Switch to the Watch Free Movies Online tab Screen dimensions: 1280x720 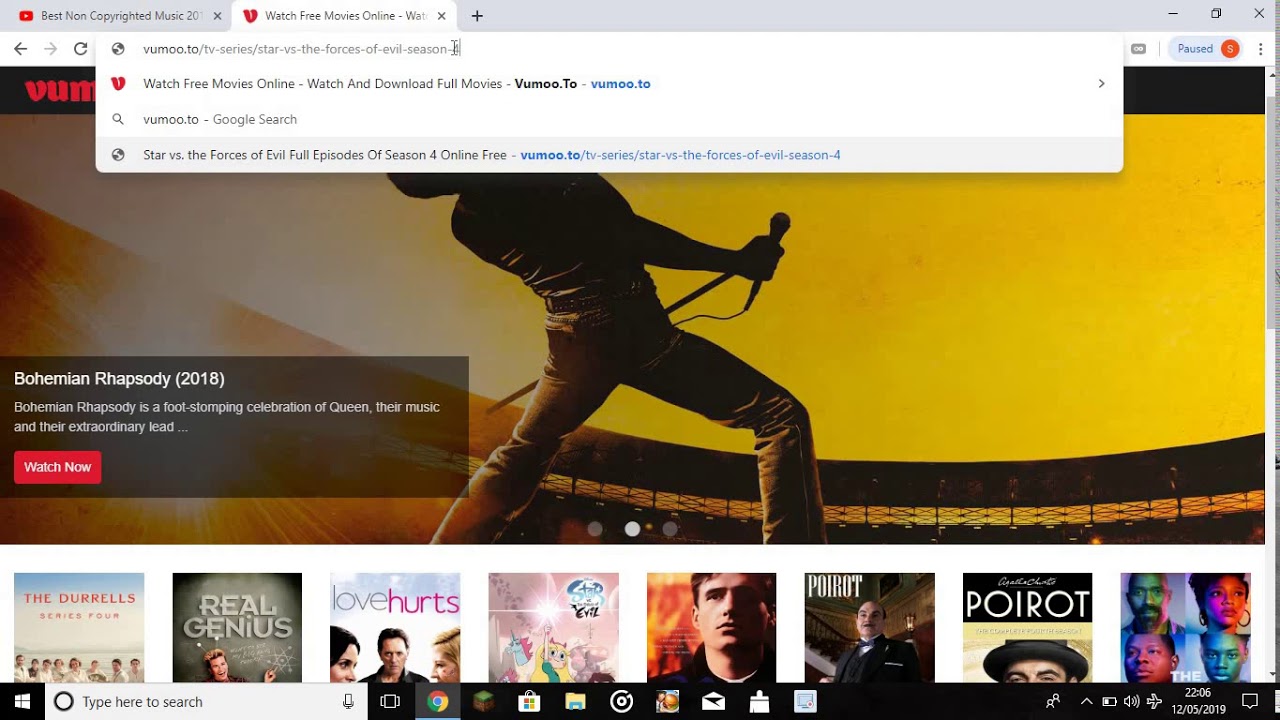coord(340,16)
